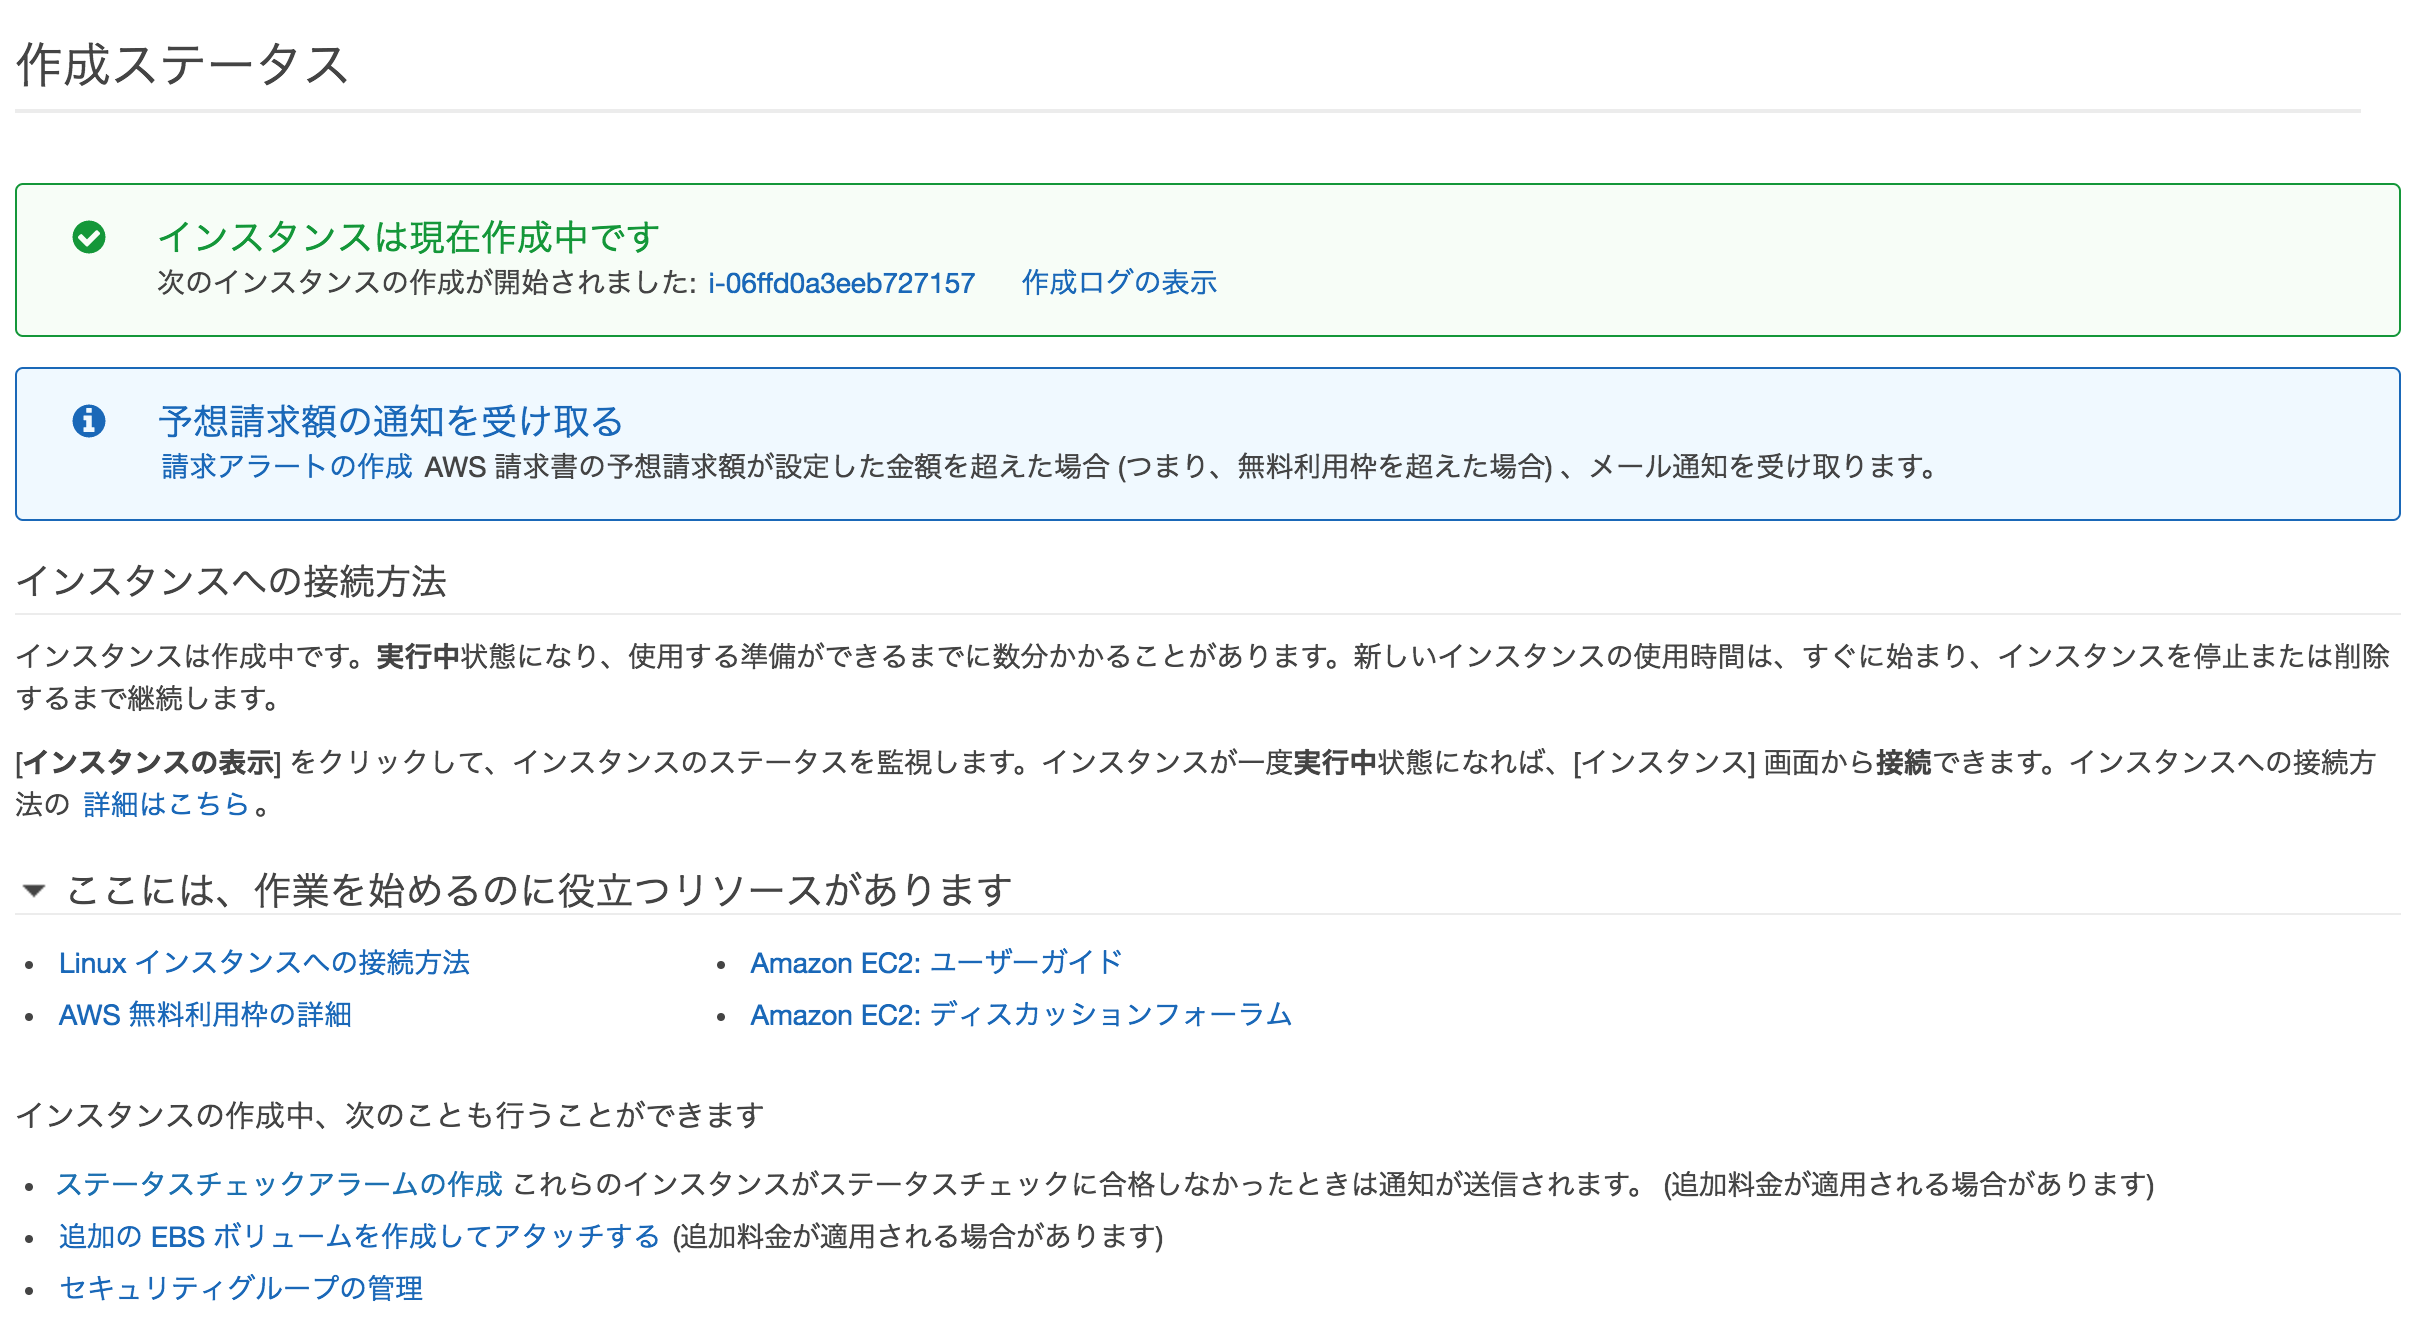2417x1330 pixels.
Task: Open instance ID i-06ffd0a3eeb727157 link
Action: 841,283
